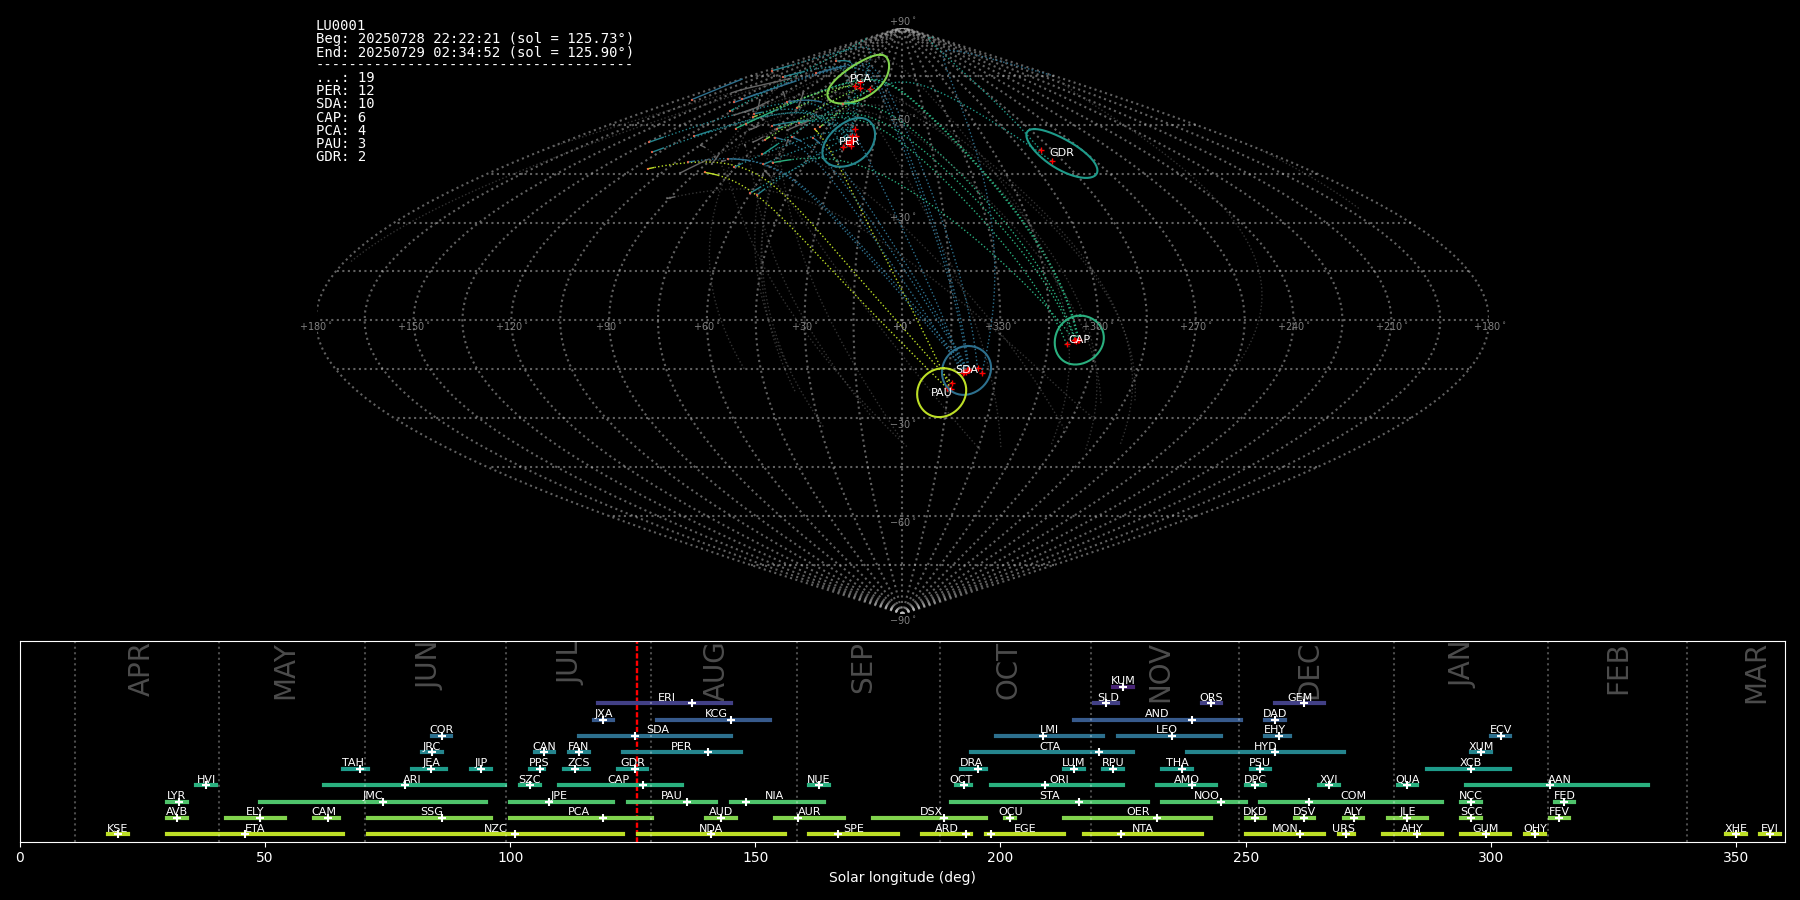Click the JUL month label

567,663
